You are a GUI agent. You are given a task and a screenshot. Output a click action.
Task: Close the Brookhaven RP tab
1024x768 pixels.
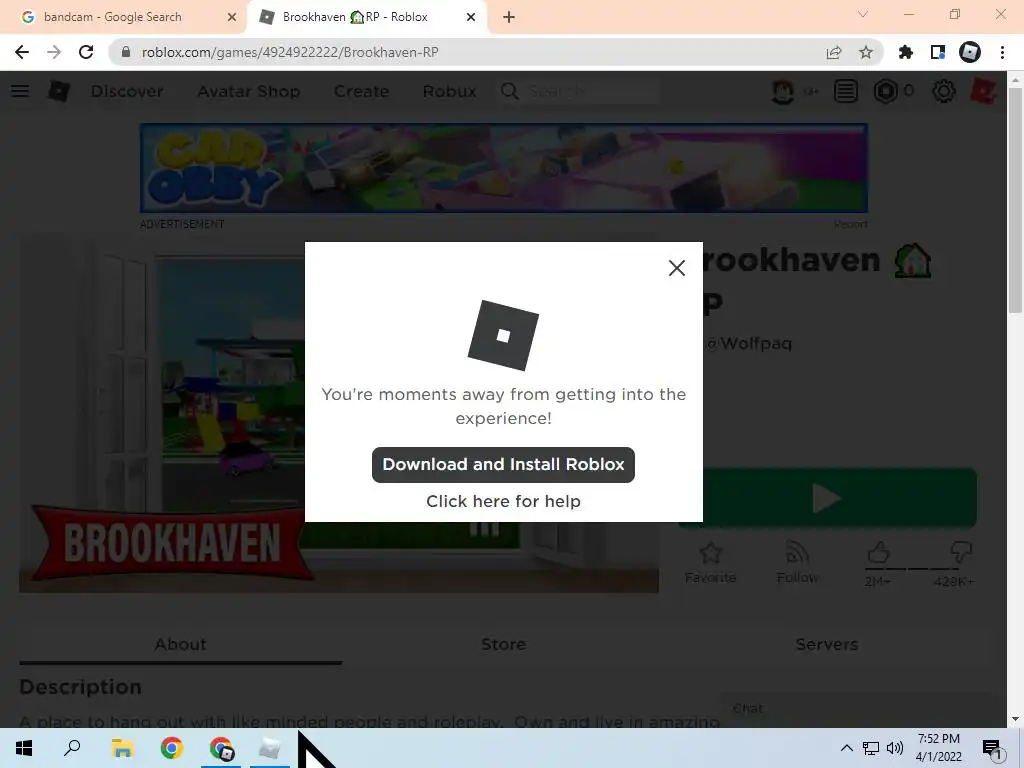tap(471, 18)
